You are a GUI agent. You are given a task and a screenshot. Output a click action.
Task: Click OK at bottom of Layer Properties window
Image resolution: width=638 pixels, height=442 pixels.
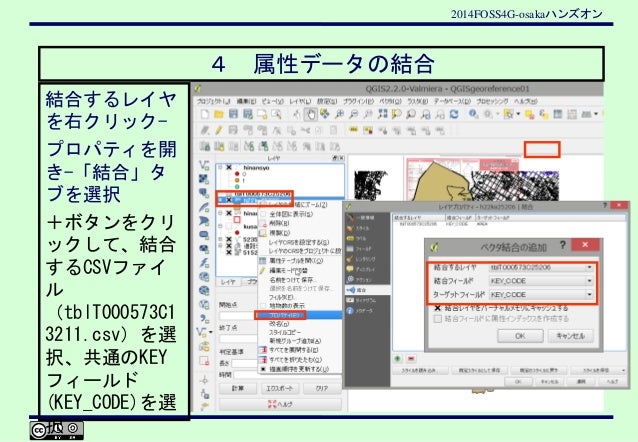coord(518,381)
